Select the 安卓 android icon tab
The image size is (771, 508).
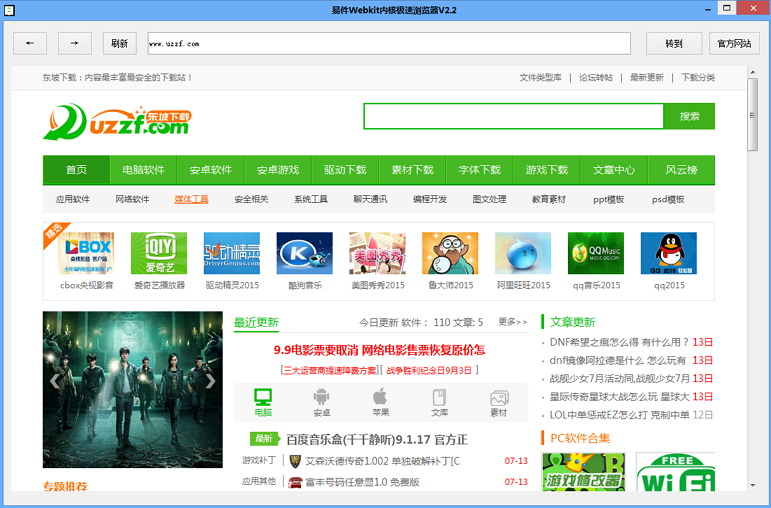point(322,403)
